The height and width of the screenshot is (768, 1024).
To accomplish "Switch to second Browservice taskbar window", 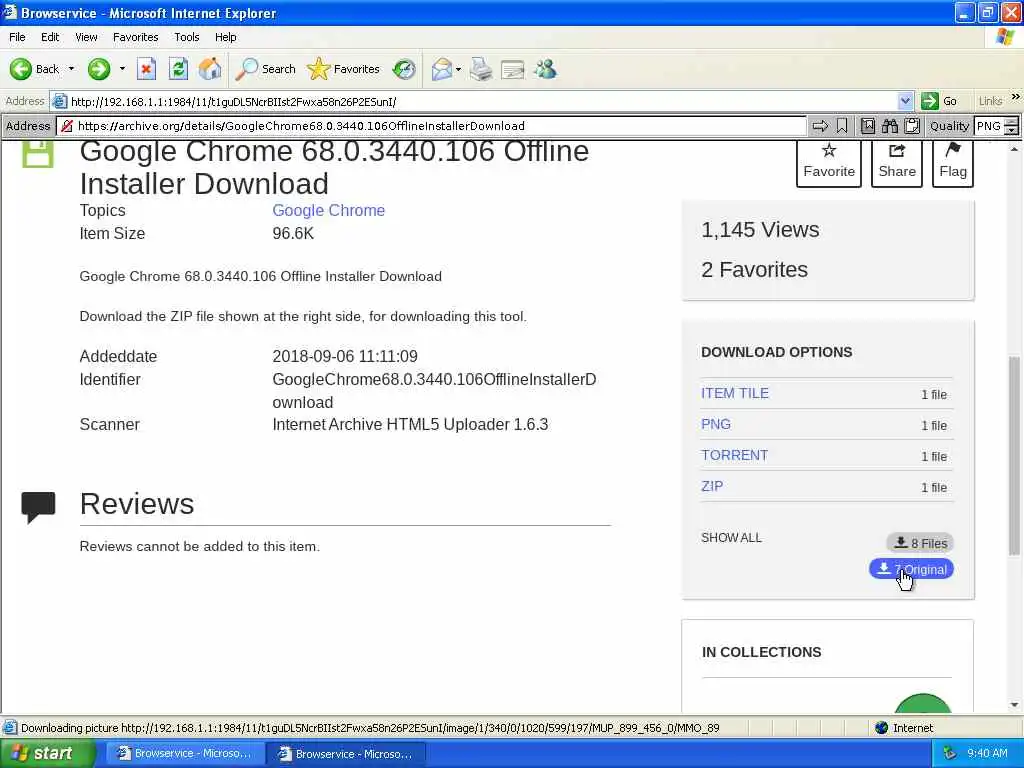I will click(345, 753).
